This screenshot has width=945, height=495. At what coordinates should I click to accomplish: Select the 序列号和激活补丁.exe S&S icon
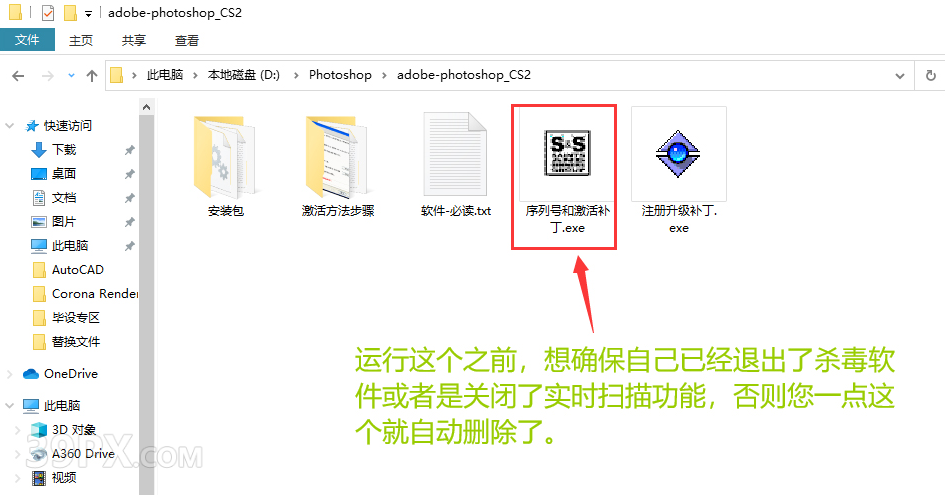(x=567, y=154)
